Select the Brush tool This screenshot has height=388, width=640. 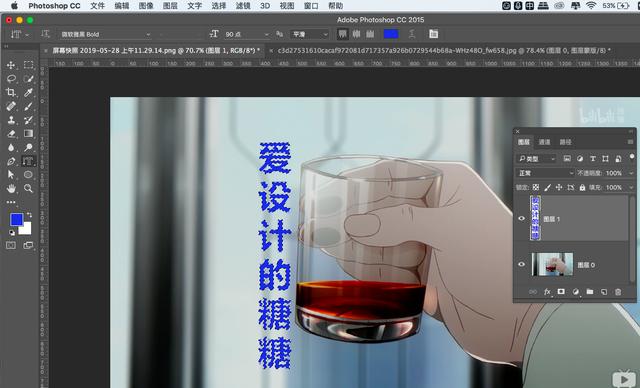[x=28, y=106]
